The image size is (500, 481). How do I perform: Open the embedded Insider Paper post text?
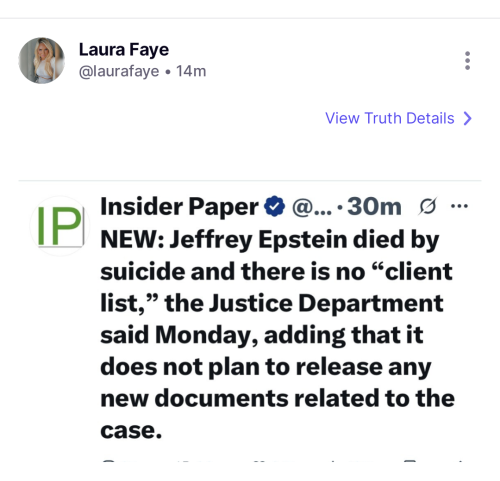point(277,334)
